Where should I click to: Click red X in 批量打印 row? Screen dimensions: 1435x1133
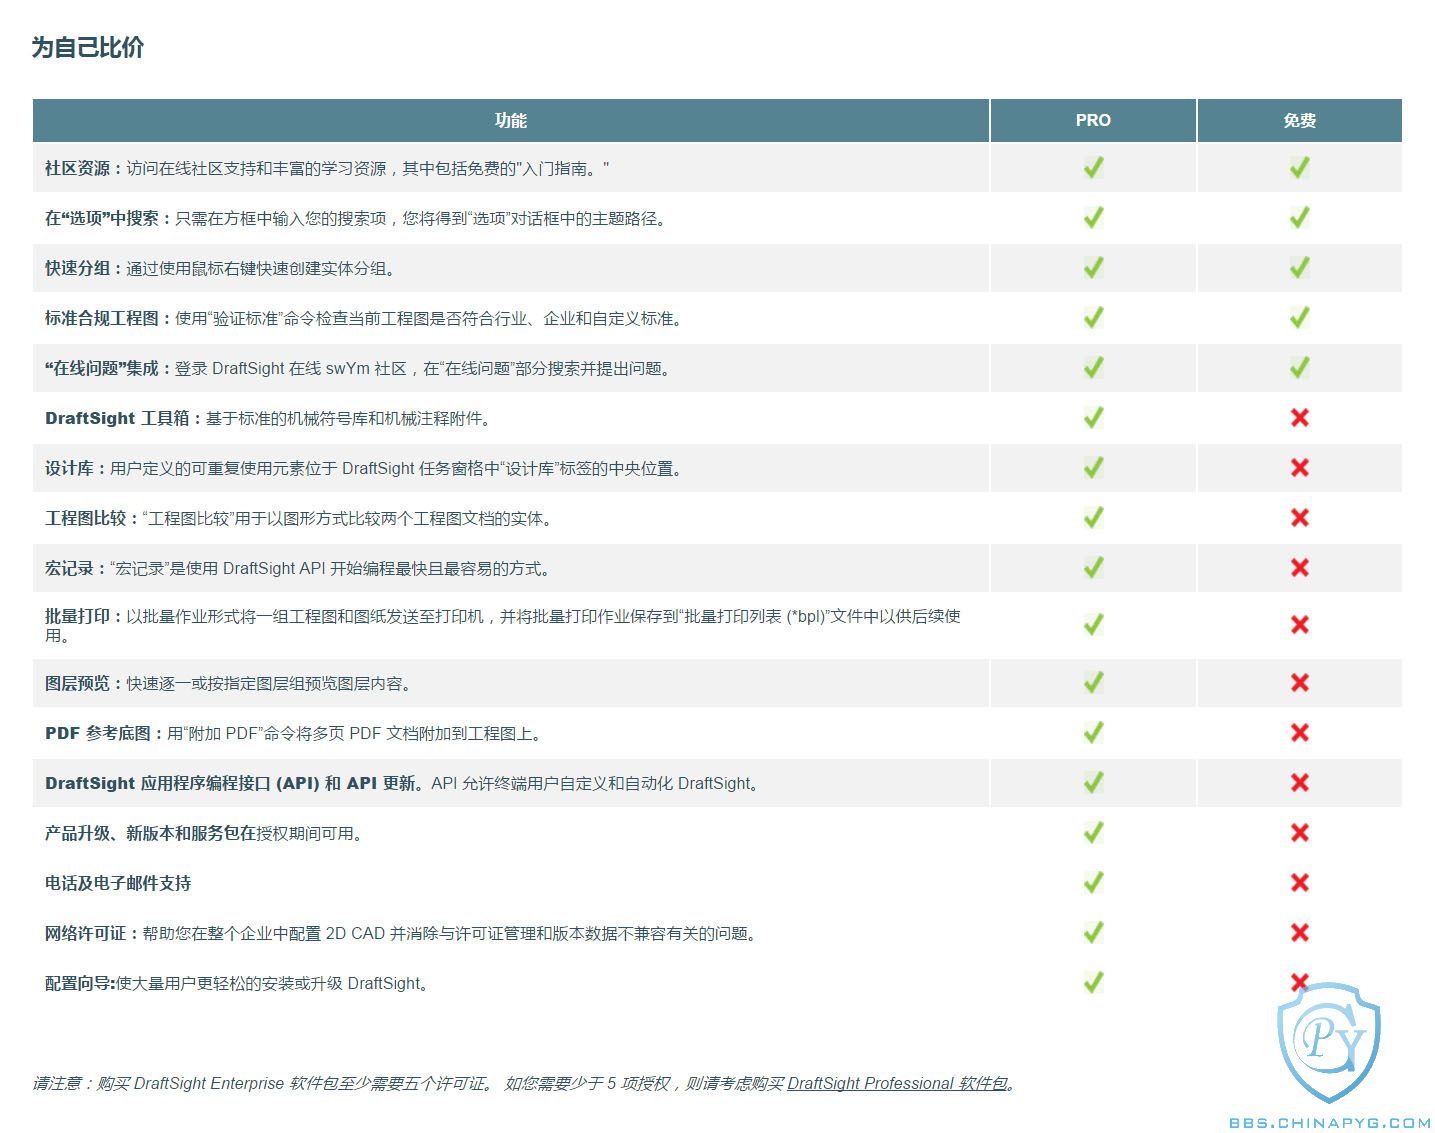[1299, 624]
